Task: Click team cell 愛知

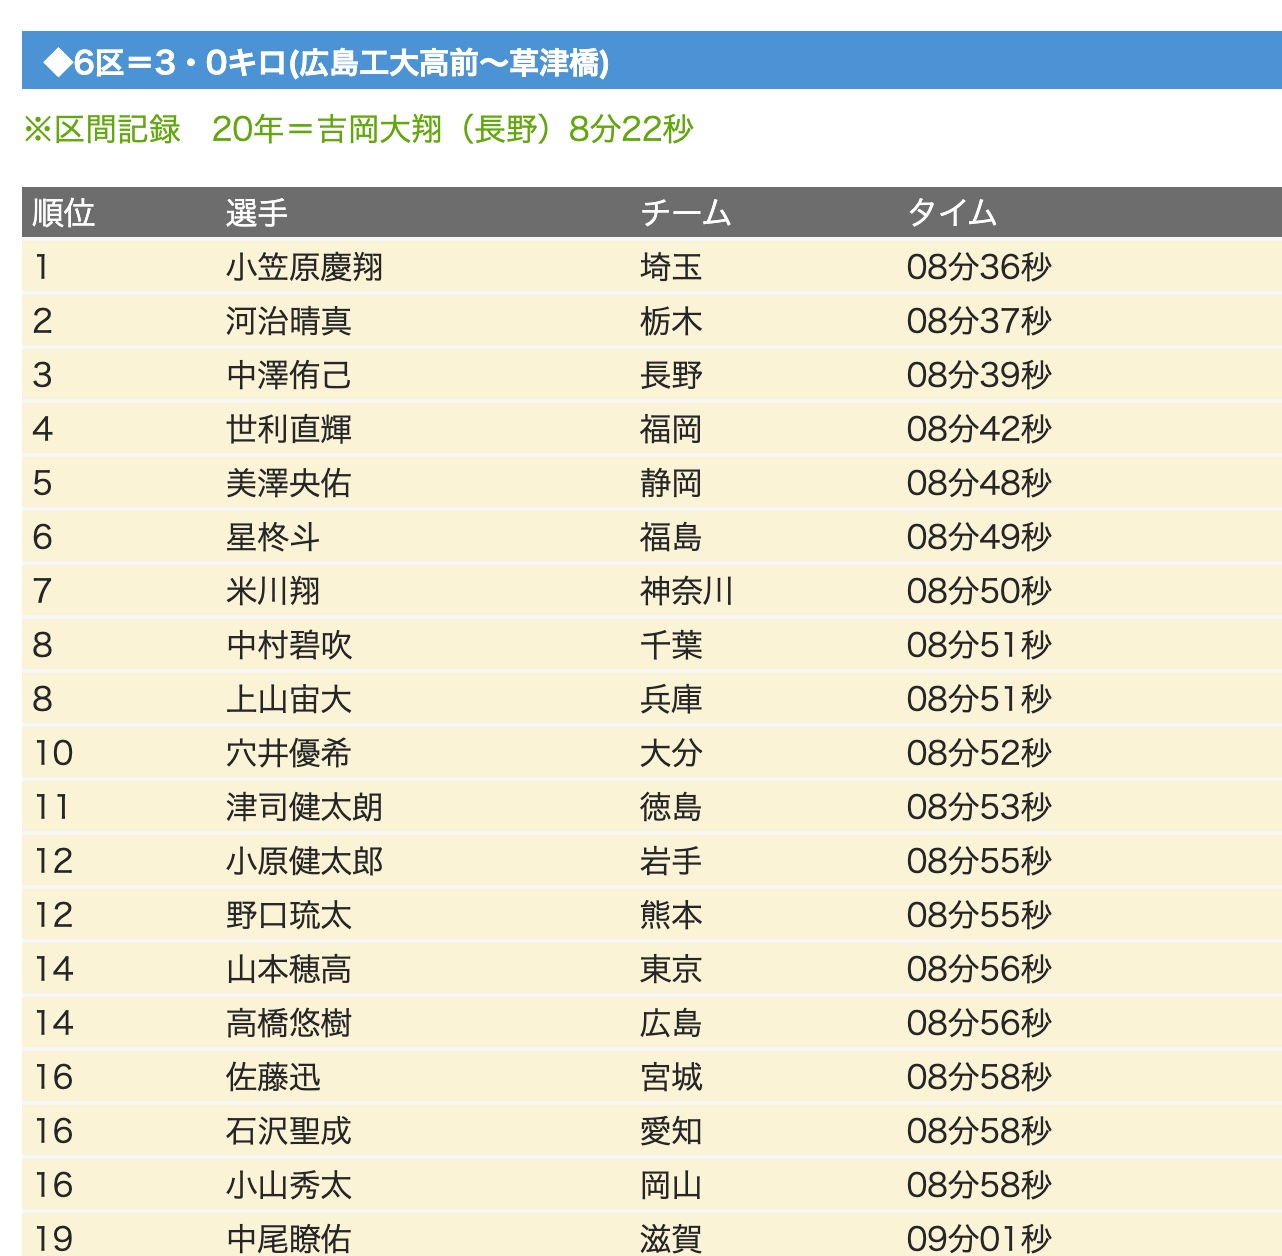Action: pyautogui.click(x=671, y=1131)
